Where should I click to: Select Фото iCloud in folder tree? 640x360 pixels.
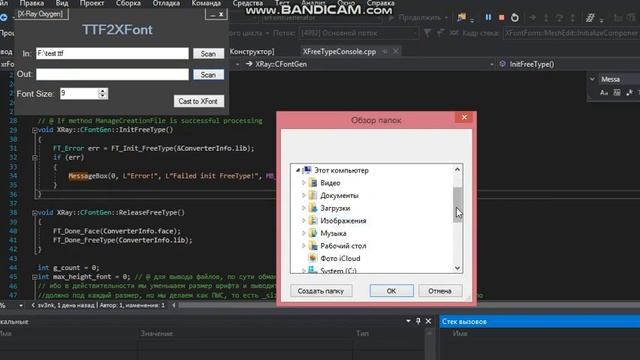point(340,258)
